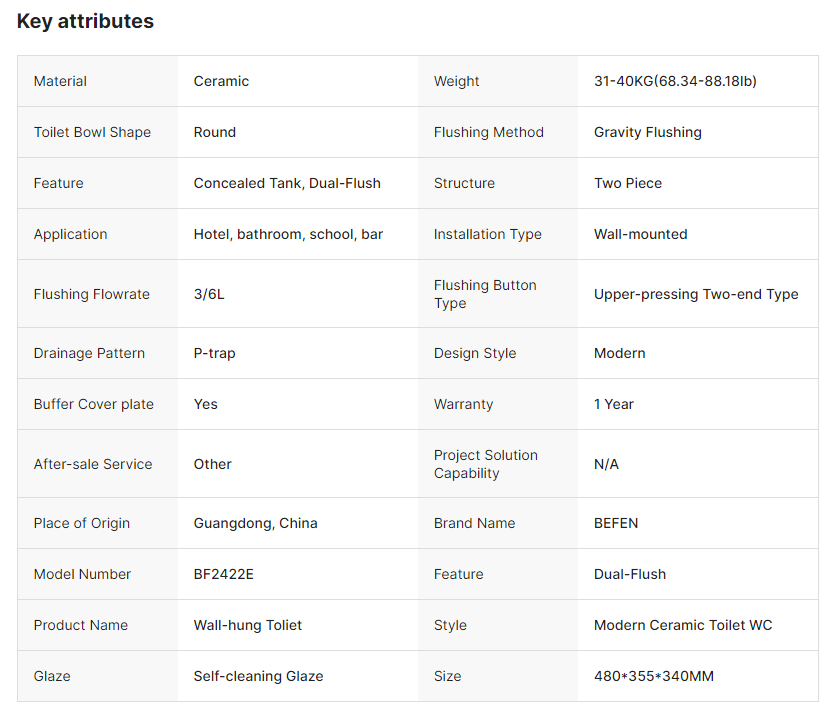This screenshot has width=840, height=721.
Task: Select Guangdong, China origin value
Action: coord(255,523)
